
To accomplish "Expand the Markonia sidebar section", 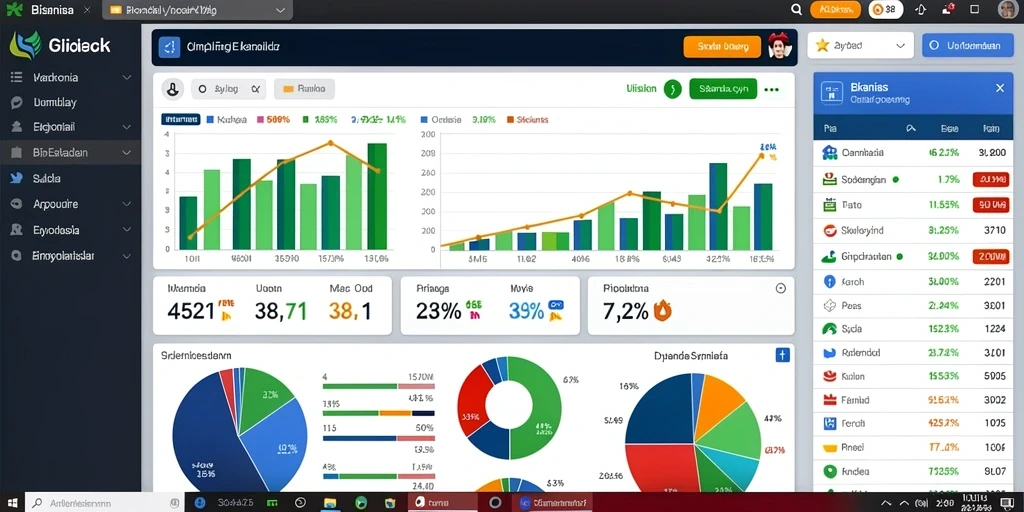I will [127, 77].
